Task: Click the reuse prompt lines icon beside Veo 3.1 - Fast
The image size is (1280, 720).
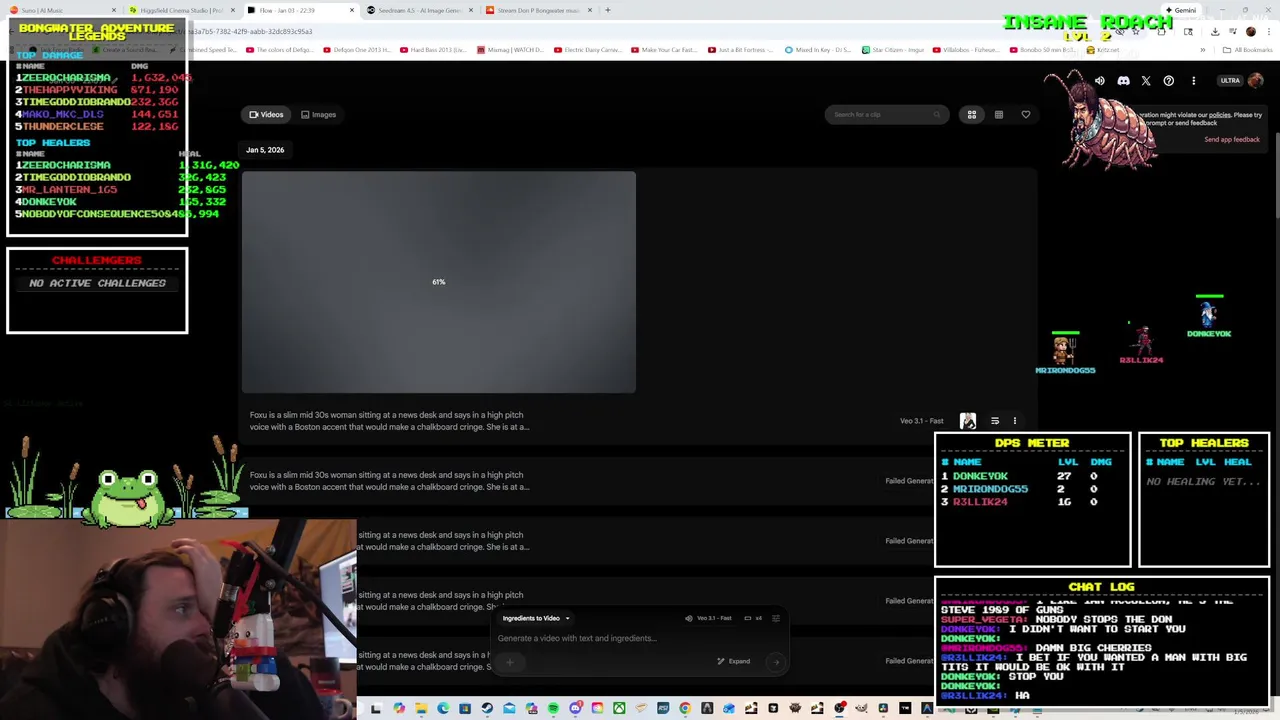Action: coord(995,421)
